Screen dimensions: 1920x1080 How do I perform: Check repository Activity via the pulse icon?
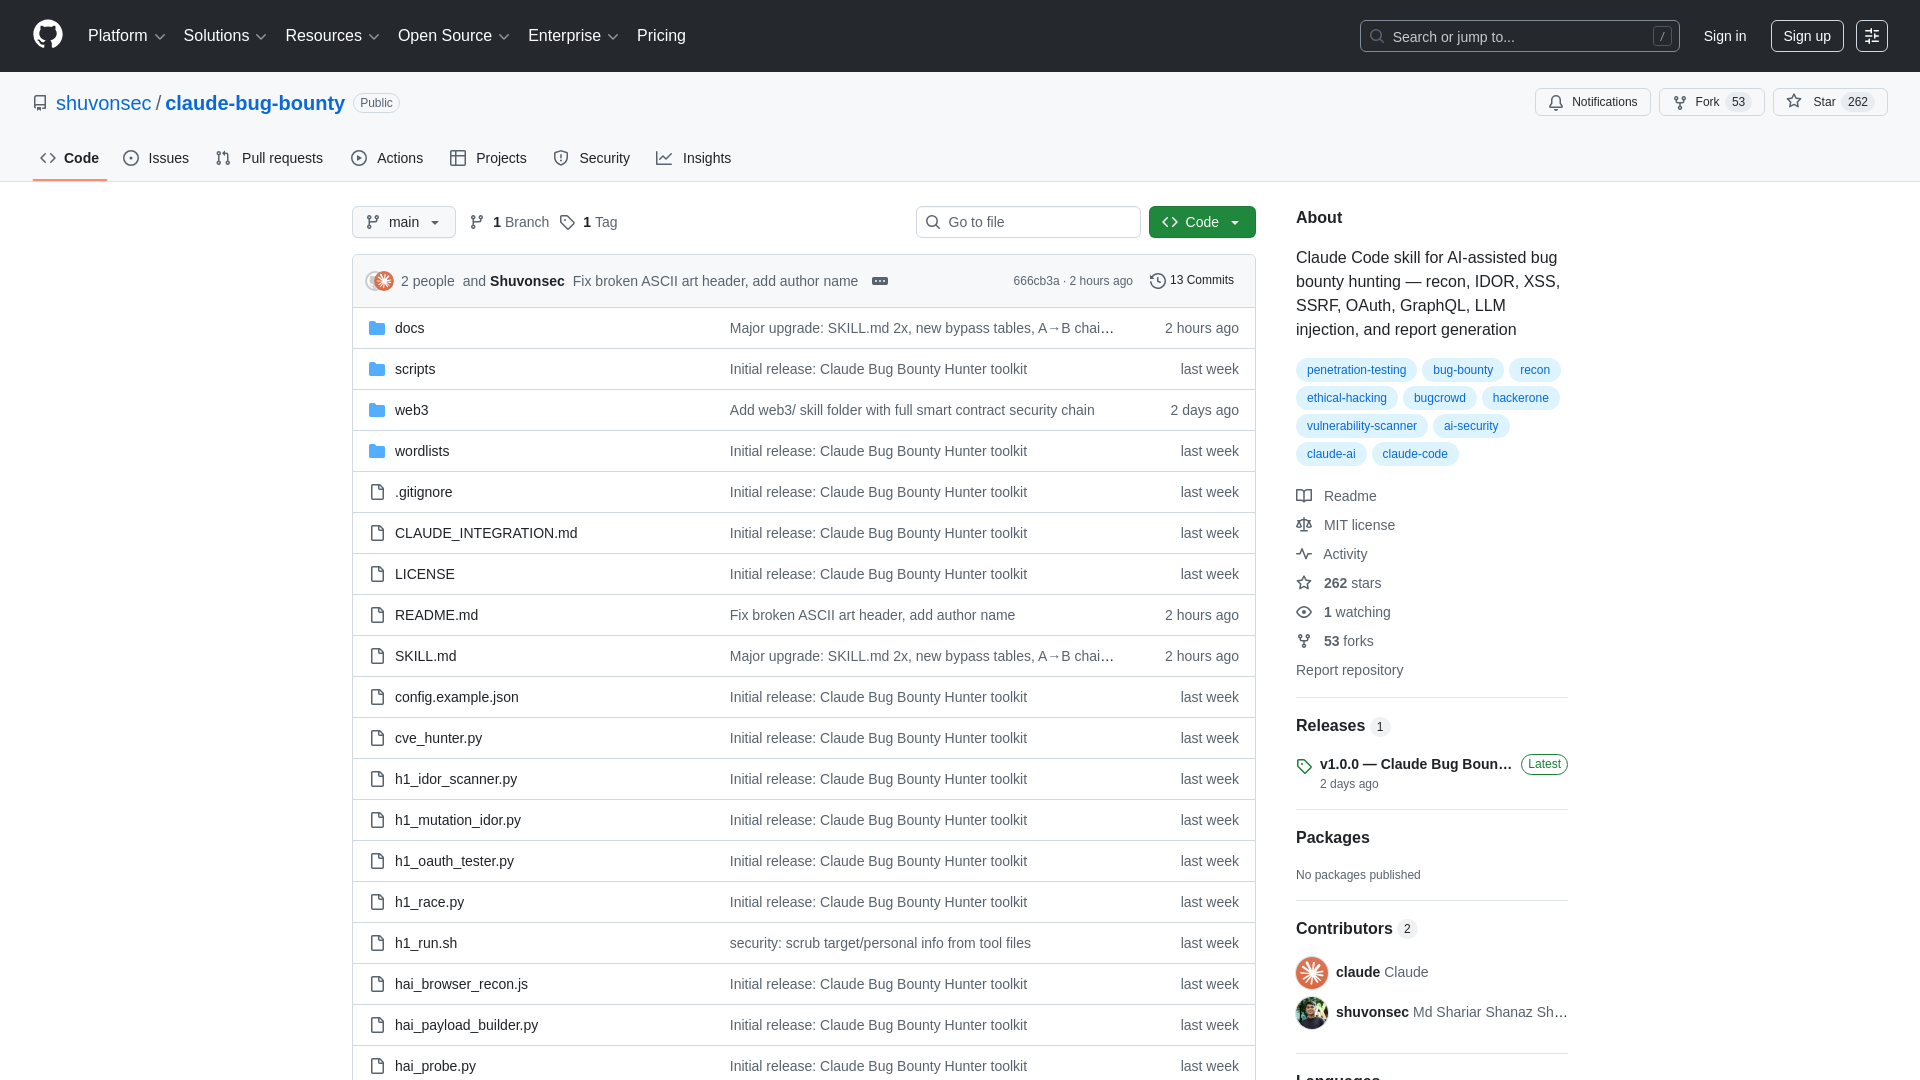(x=1304, y=554)
